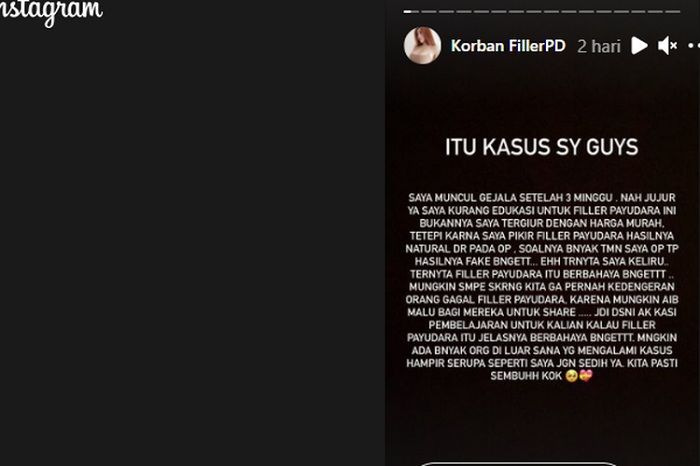Click the Korban FillerPD username
Viewport: 700px width, 466px height.
pos(508,46)
